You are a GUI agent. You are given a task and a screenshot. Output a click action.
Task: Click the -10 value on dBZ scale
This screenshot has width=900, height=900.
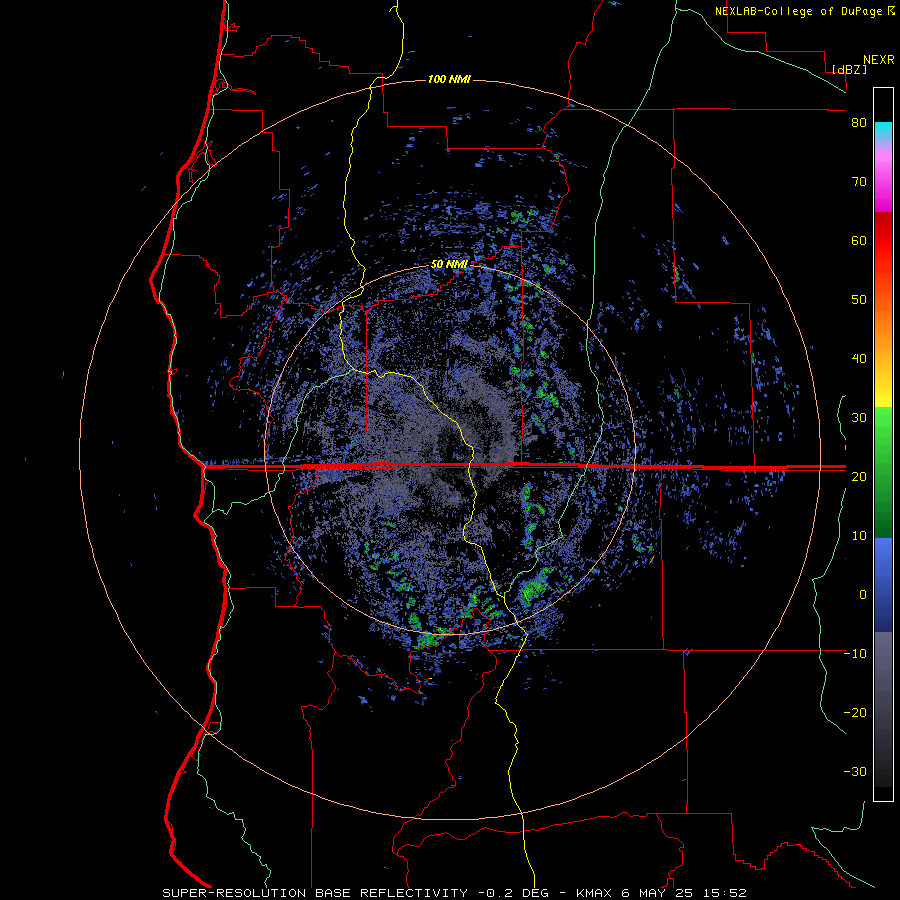coord(855,654)
